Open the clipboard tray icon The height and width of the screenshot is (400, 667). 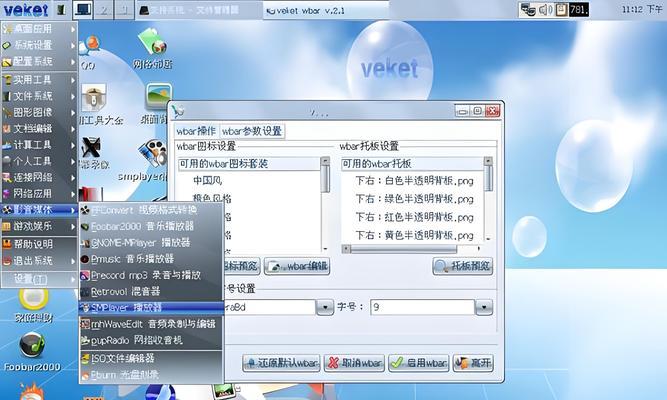[561, 9]
